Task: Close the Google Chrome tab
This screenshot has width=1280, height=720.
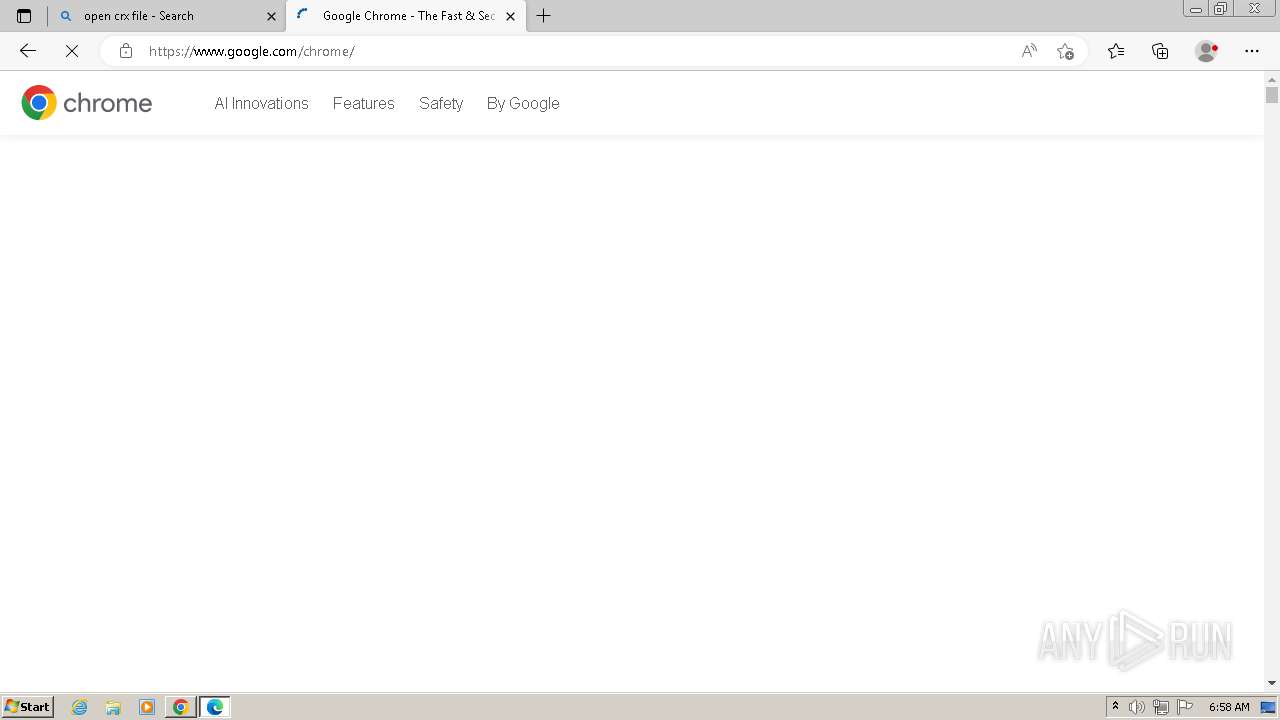Action: (x=510, y=16)
